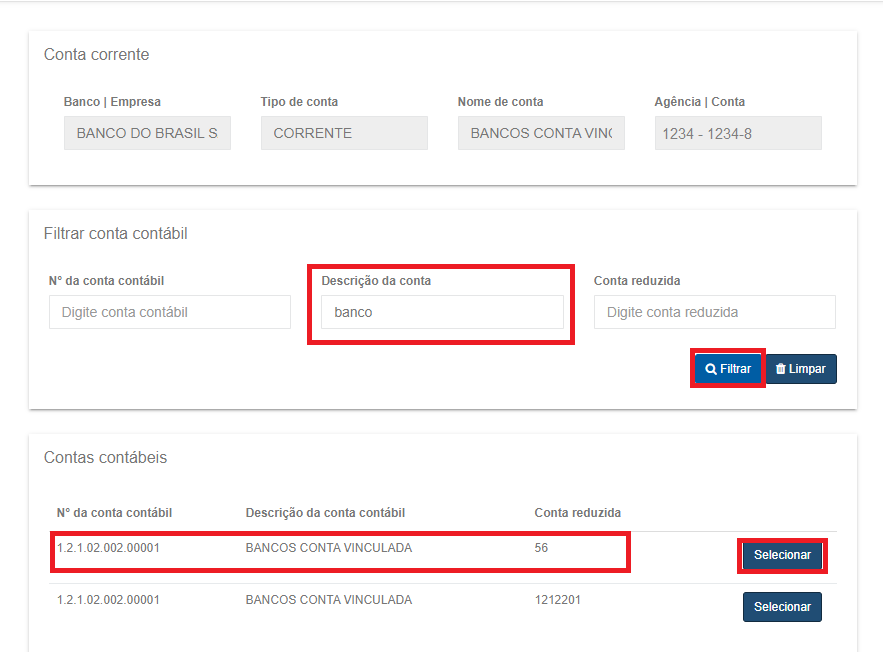Click the N° da conta contábil table header
Screen dimensions: 883x652
[x=114, y=513]
